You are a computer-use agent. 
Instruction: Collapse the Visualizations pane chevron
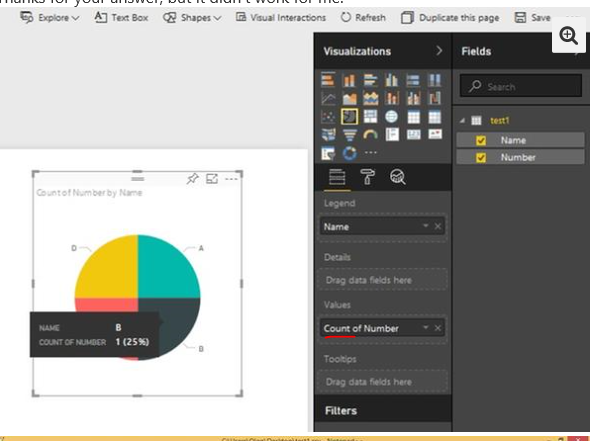coord(439,51)
